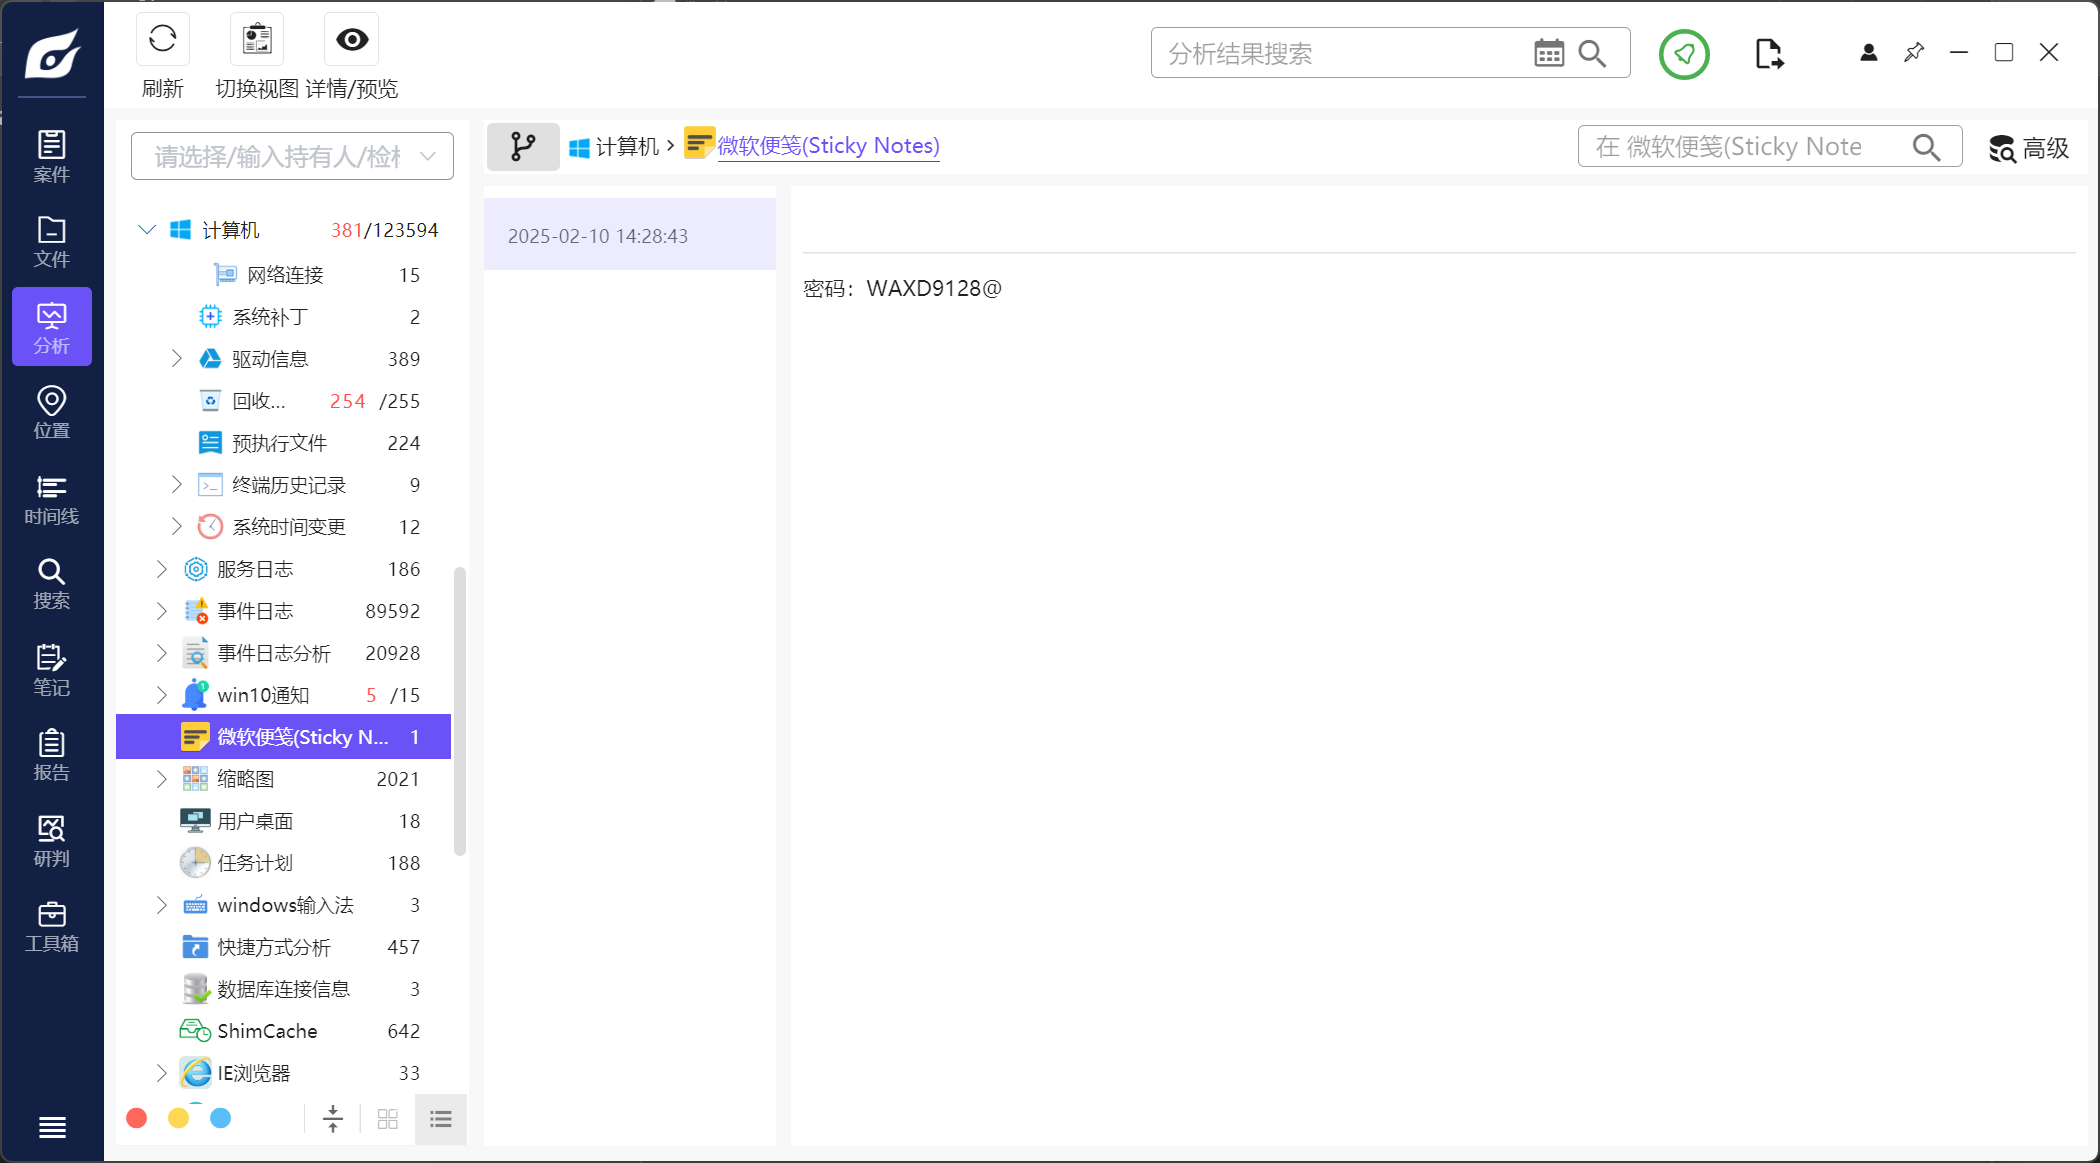Switch to the 报告 report sidebar tab
The height and width of the screenshot is (1163, 2100).
[x=52, y=755]
